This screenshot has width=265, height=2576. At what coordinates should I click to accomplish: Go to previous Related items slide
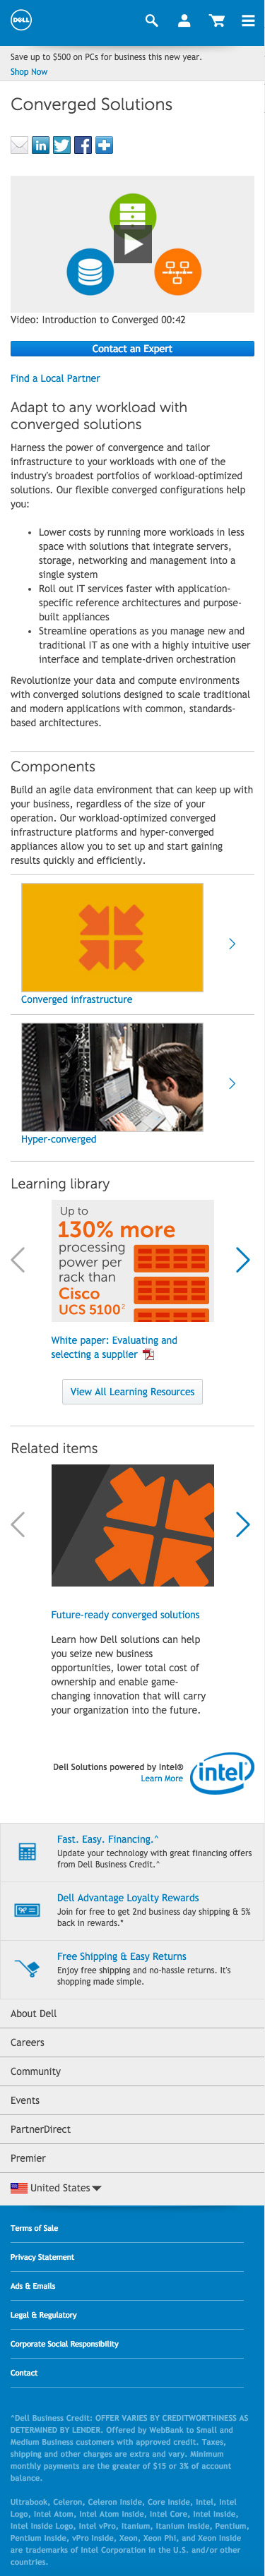(17, 1524)
